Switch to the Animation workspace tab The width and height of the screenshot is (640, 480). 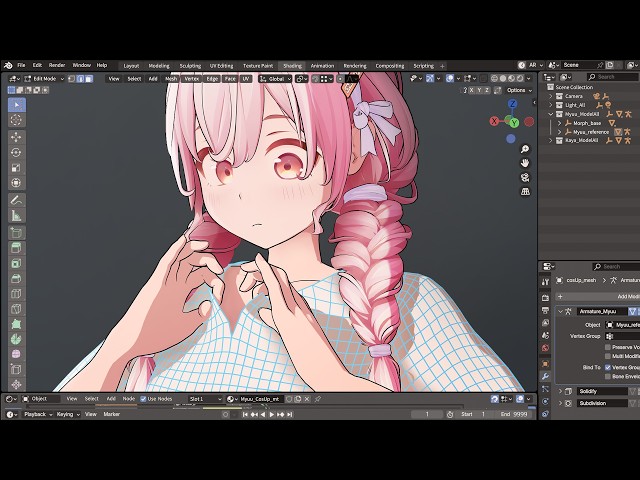322,66
